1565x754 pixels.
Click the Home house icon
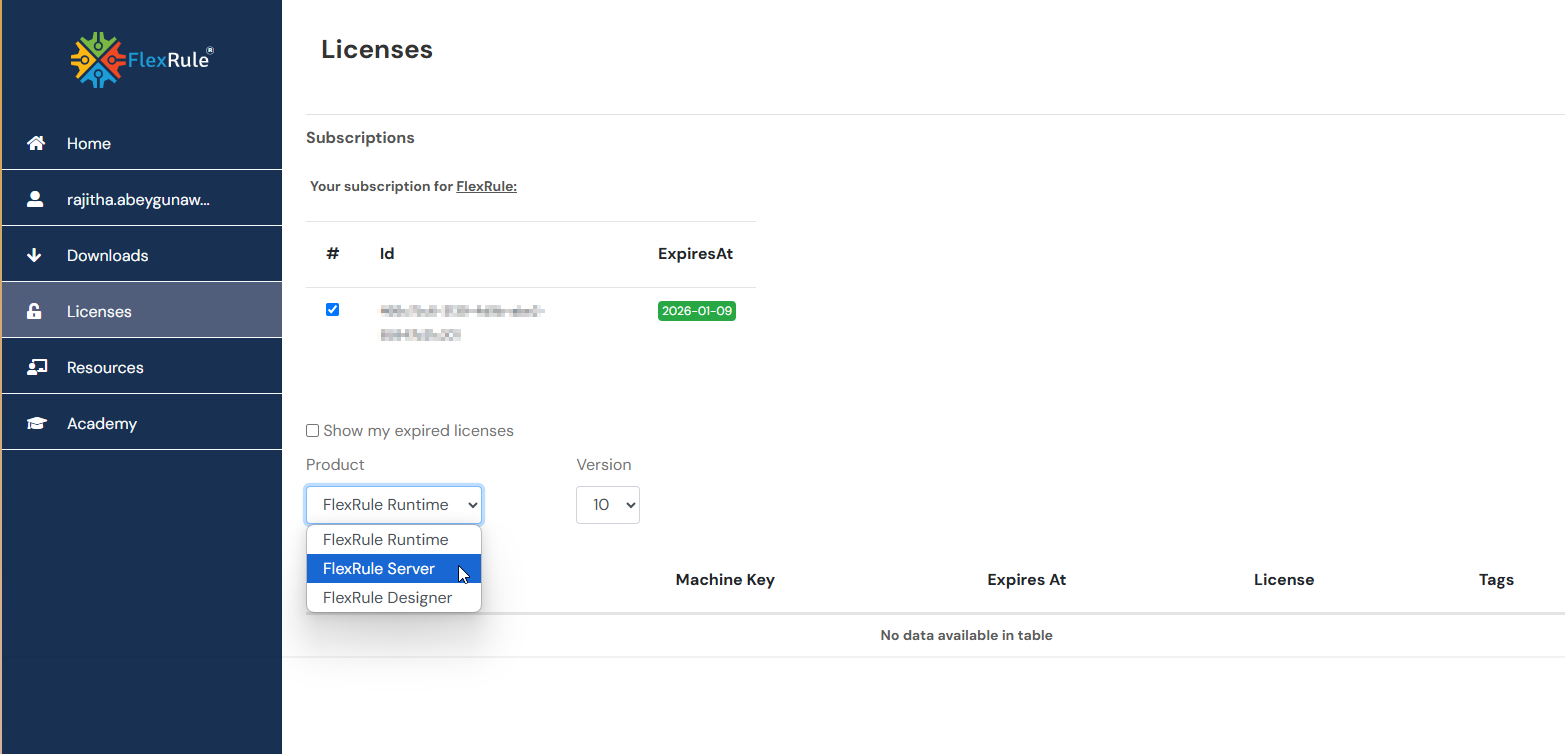36,143
